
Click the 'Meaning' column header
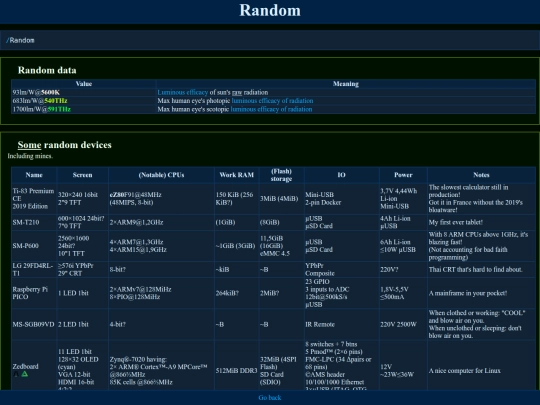click(346, 84)
